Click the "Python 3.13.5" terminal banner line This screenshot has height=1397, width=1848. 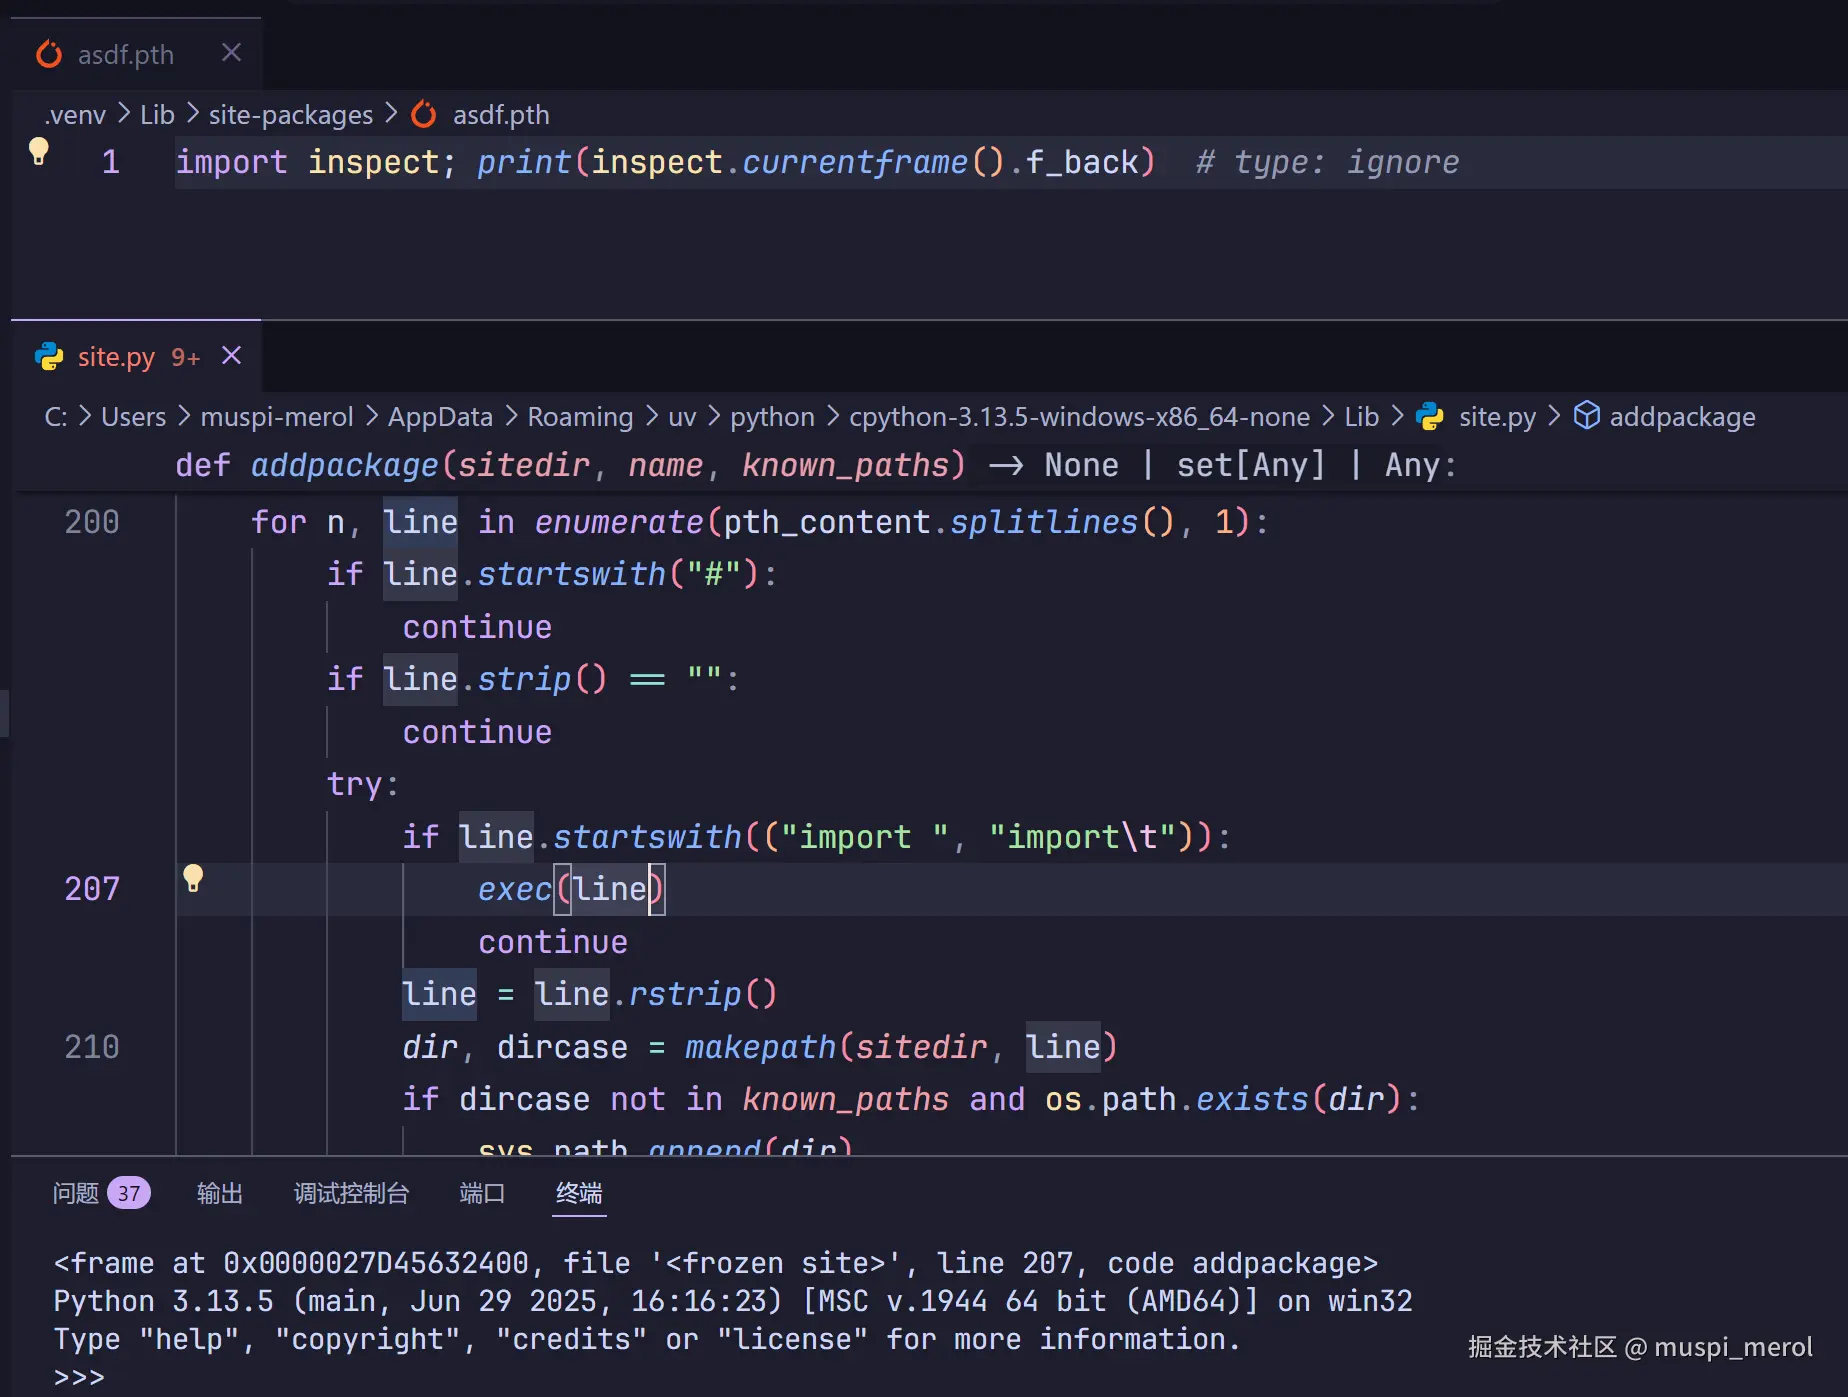coord(733,1302)
